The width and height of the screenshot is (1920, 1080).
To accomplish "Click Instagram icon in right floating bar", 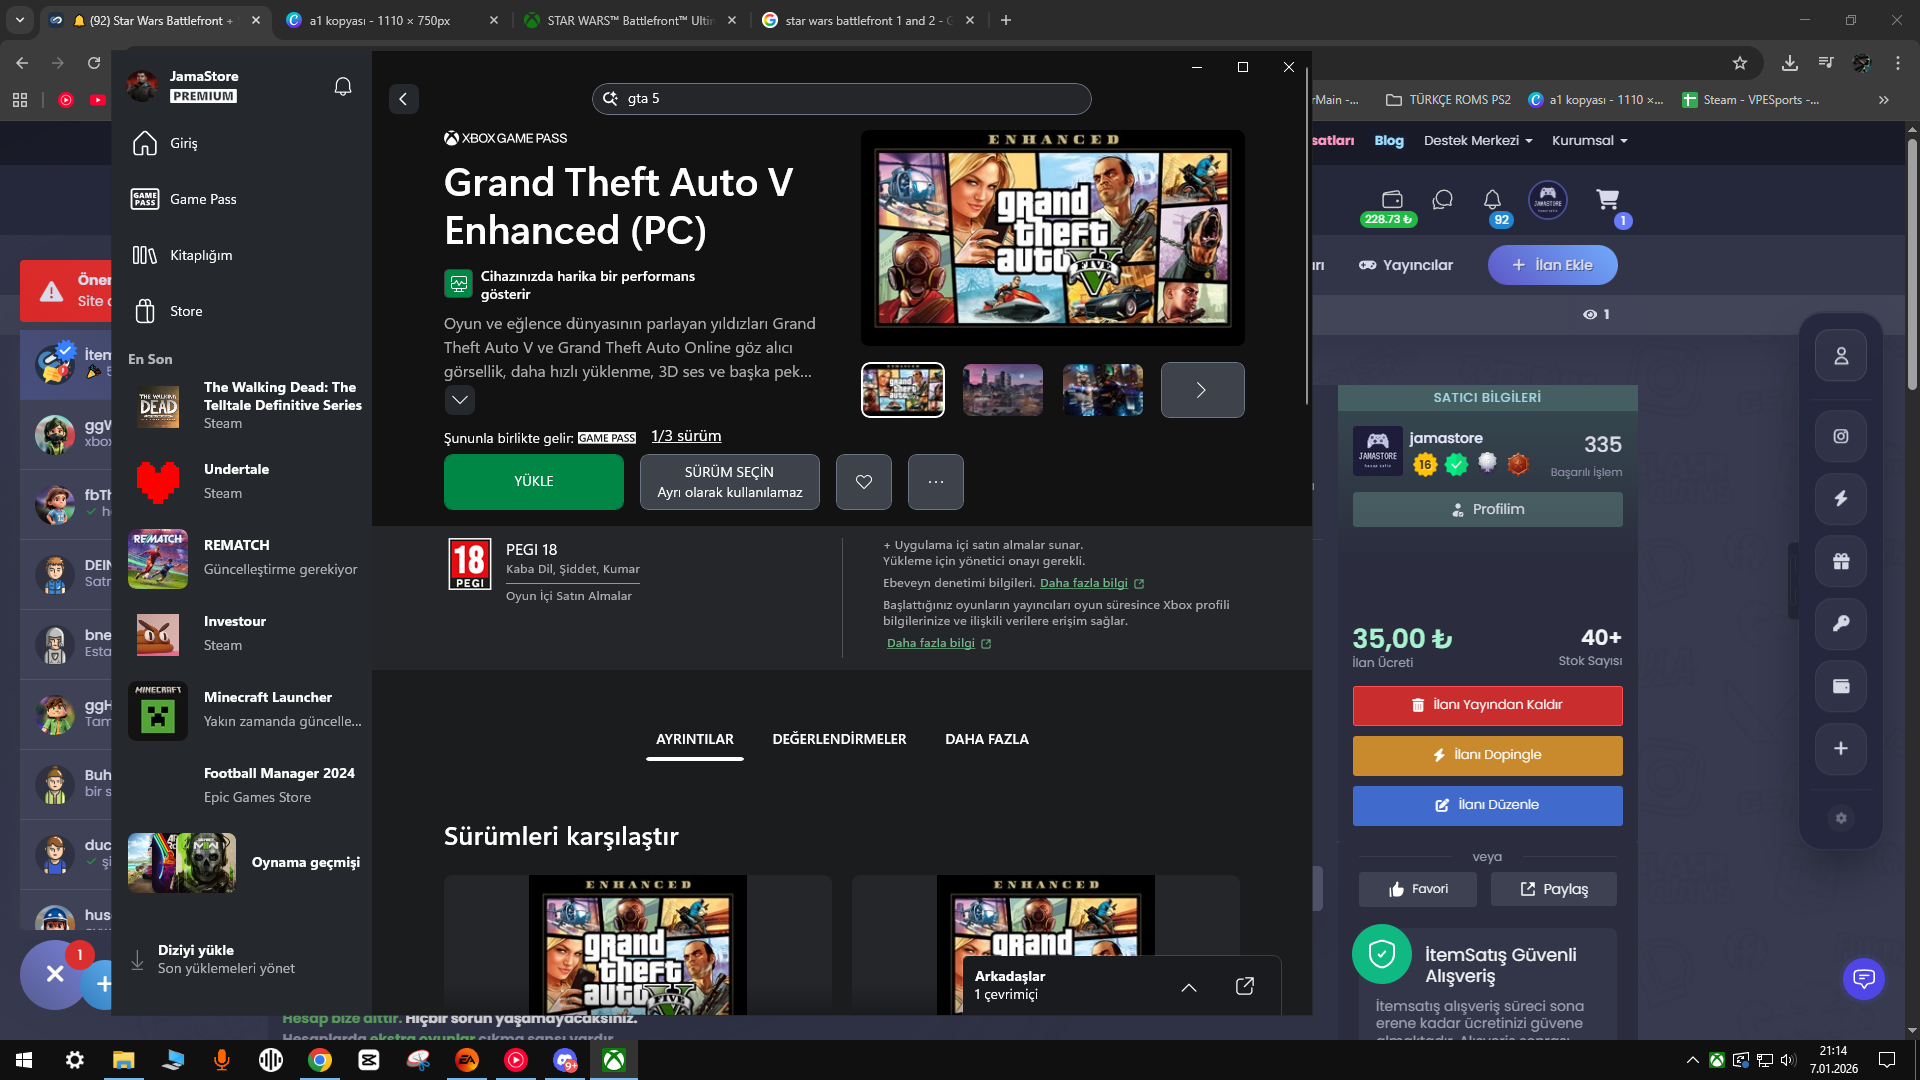I will point(1841,436).
